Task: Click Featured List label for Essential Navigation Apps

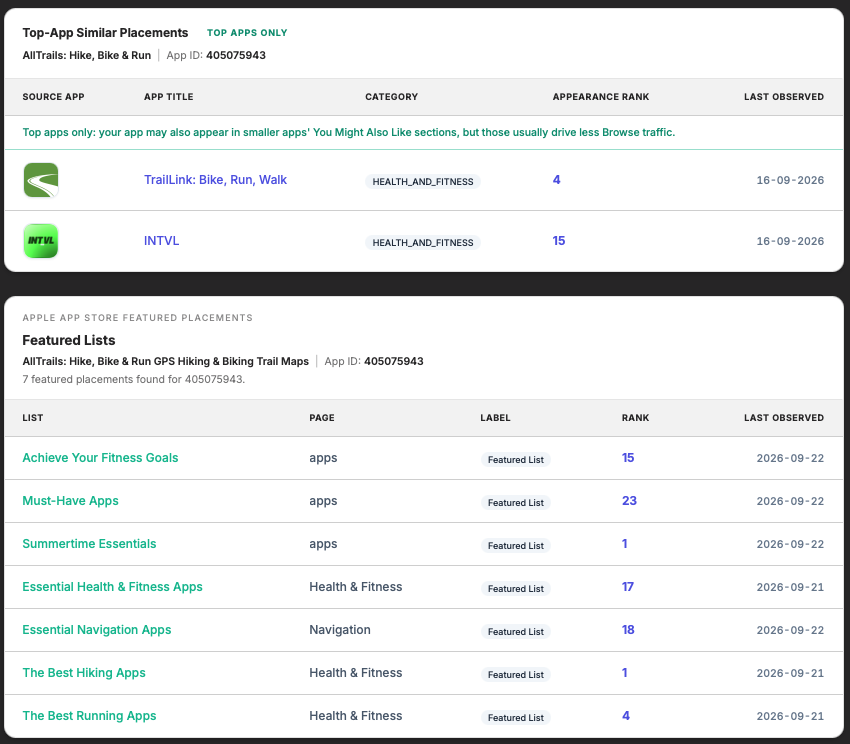Action: coord(516,632)
